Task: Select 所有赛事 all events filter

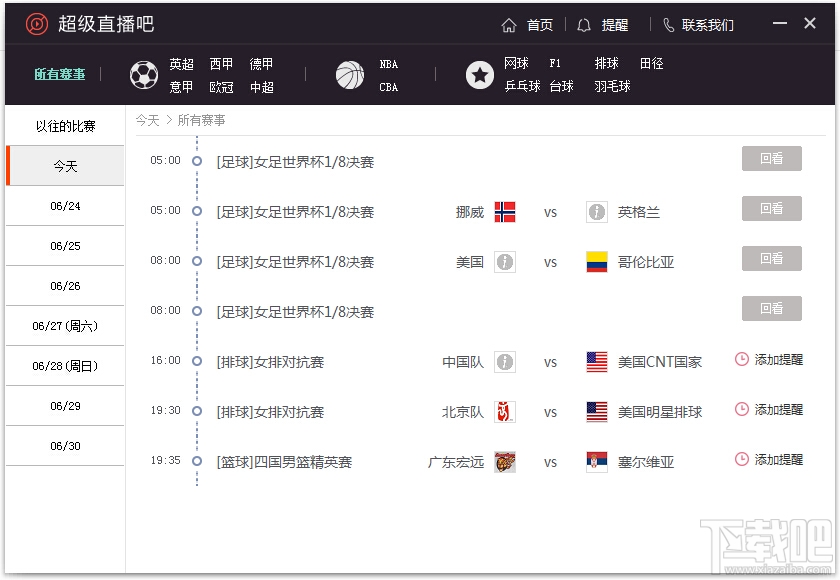Action: click(60, 74)
